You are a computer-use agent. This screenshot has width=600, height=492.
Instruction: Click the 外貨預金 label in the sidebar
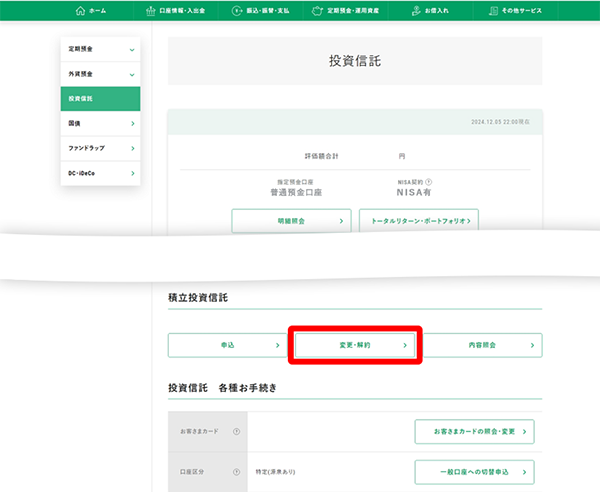(80, 74)
